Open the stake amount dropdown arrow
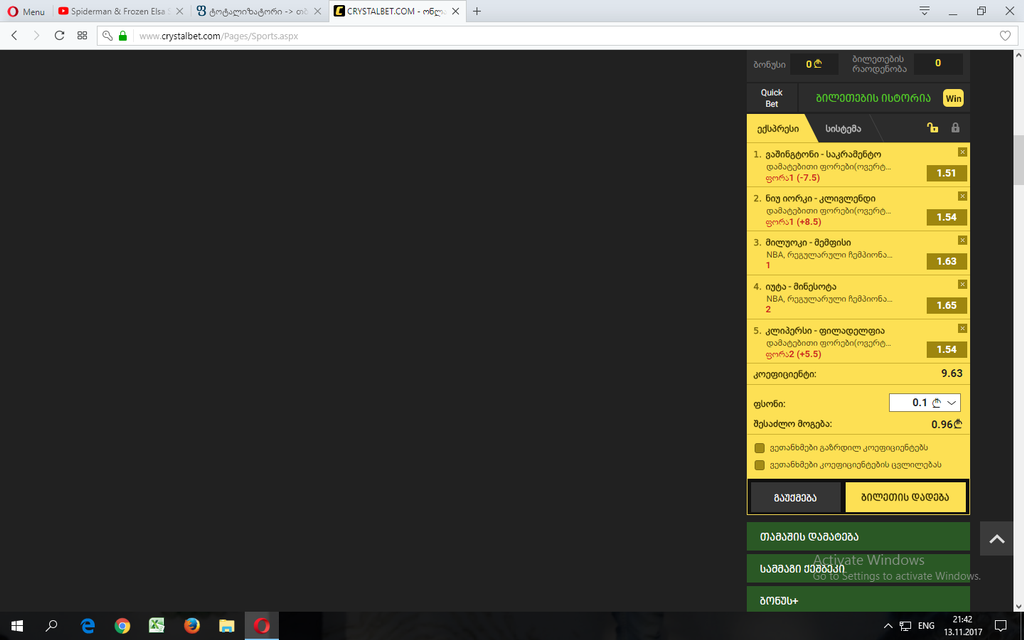The image size is (1024, 640). [x=952, y=403]
